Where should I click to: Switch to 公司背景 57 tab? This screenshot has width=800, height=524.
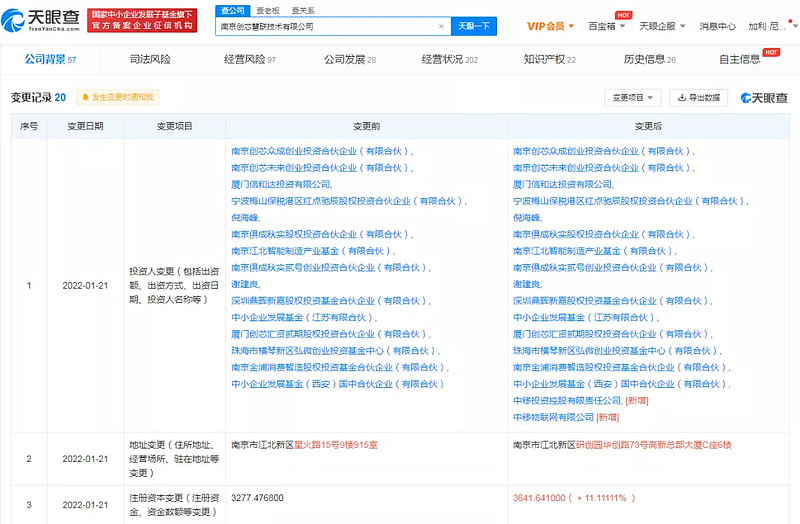[x=50, y=59]
